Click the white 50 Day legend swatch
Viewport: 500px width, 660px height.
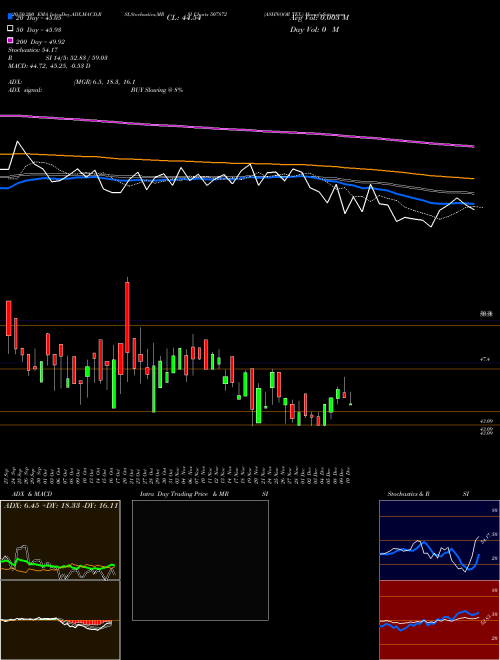10,29
